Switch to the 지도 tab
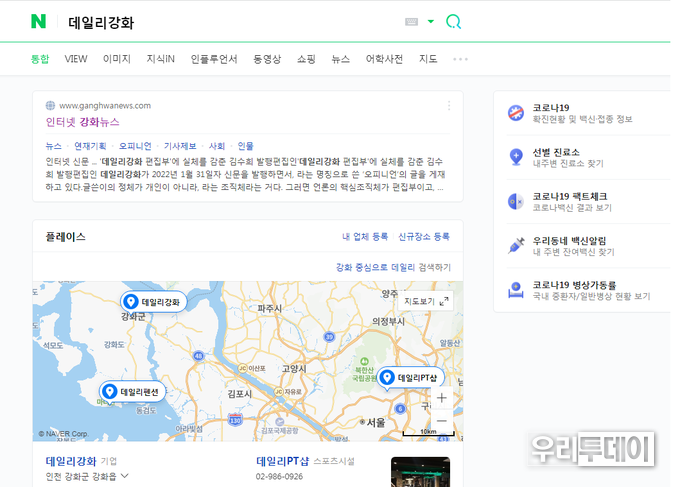The width and height of the screenshot is (680, 487). pos(428,59)
